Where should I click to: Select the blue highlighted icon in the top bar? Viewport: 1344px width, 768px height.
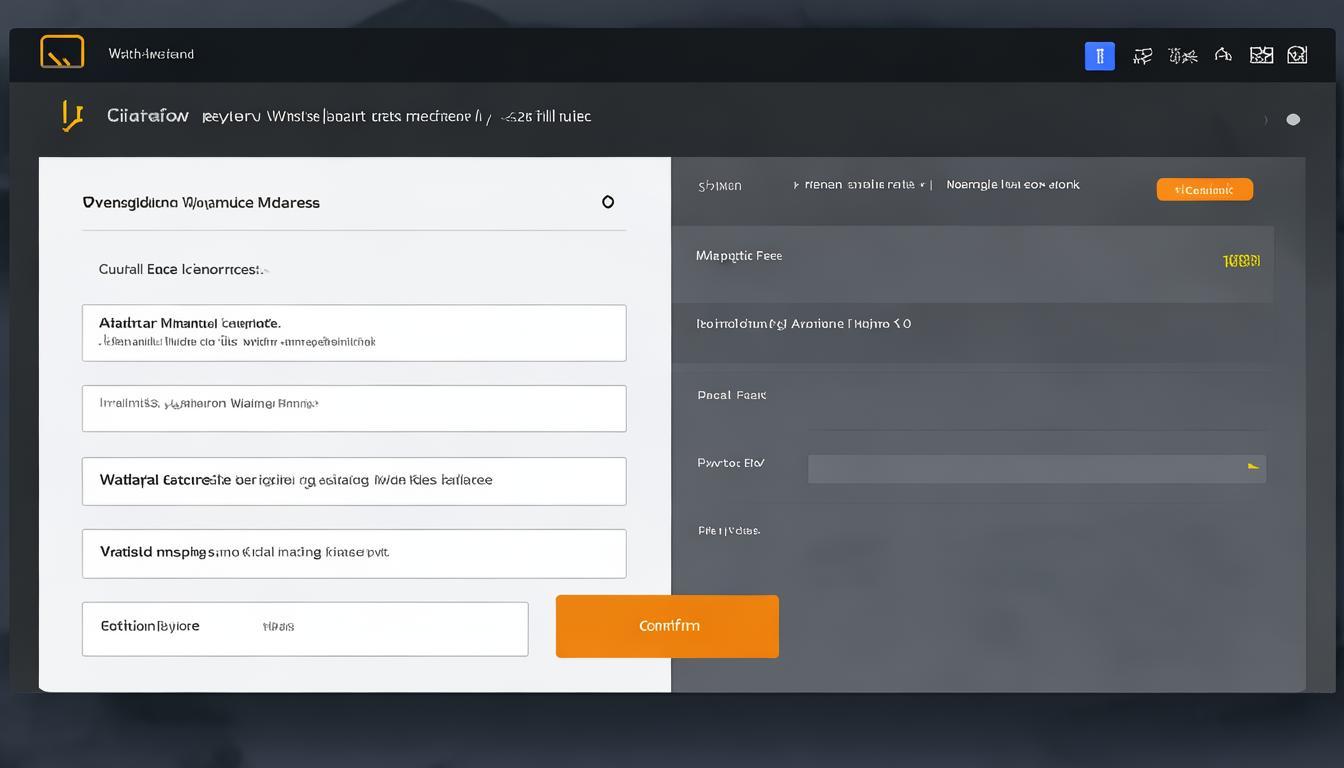coord(1099,56)
